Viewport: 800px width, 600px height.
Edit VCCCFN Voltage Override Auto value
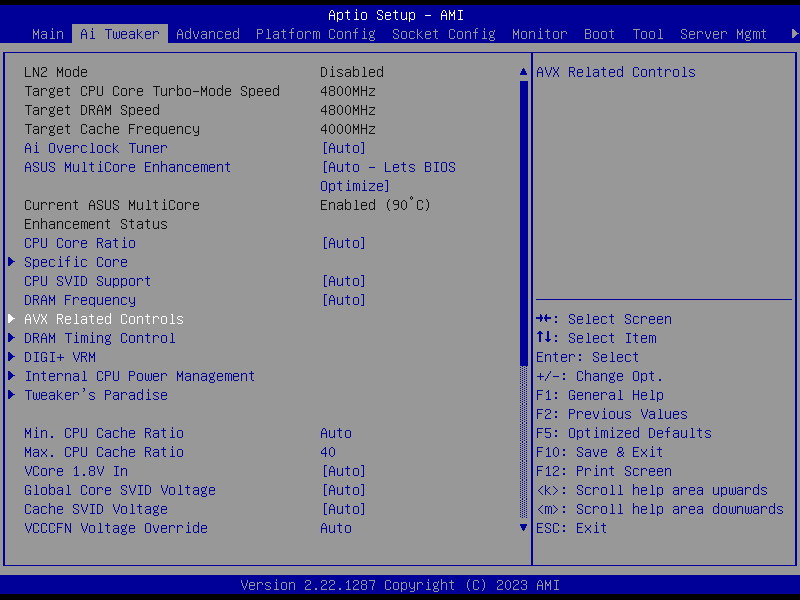pyautogui.click(x=336, y=528)
